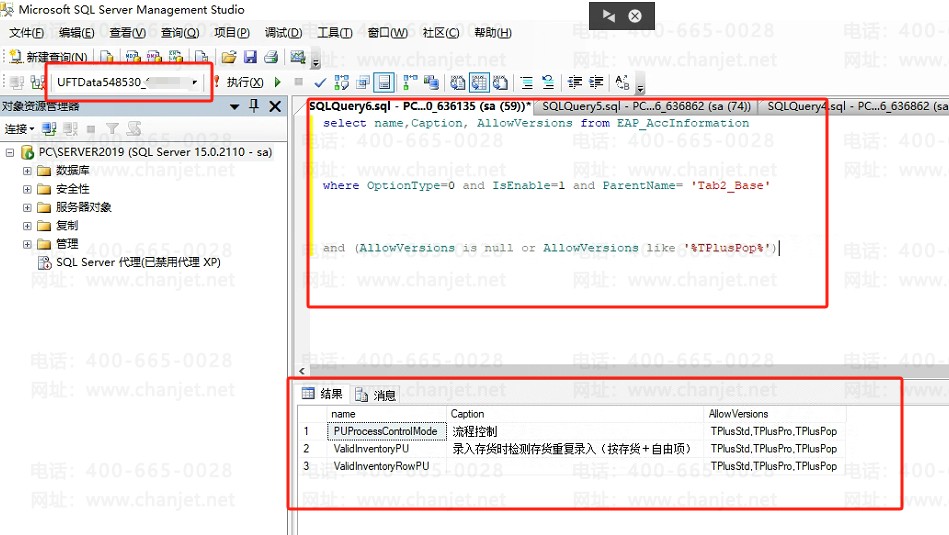Open the Tools (工具) menu
949x535 pixels.
[335, 33]
